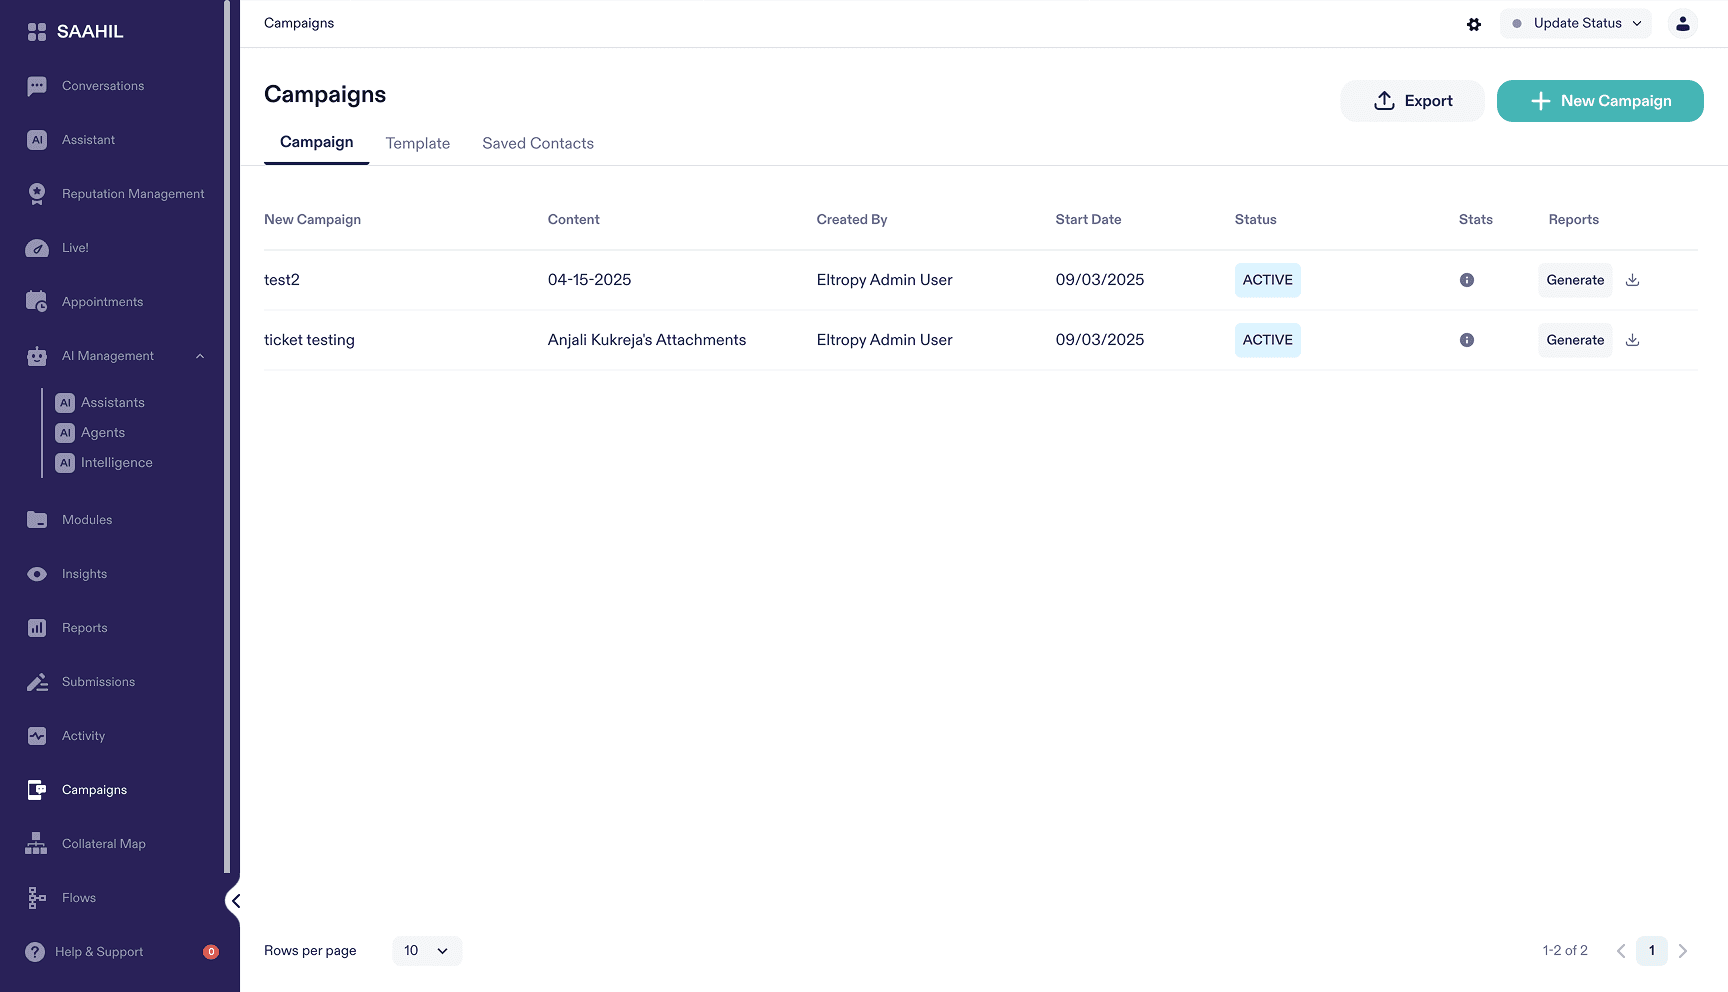Click ACTIVE status badge for ticket testing
Screen dimensions: 1728x992
click(x=1268, y=340)
